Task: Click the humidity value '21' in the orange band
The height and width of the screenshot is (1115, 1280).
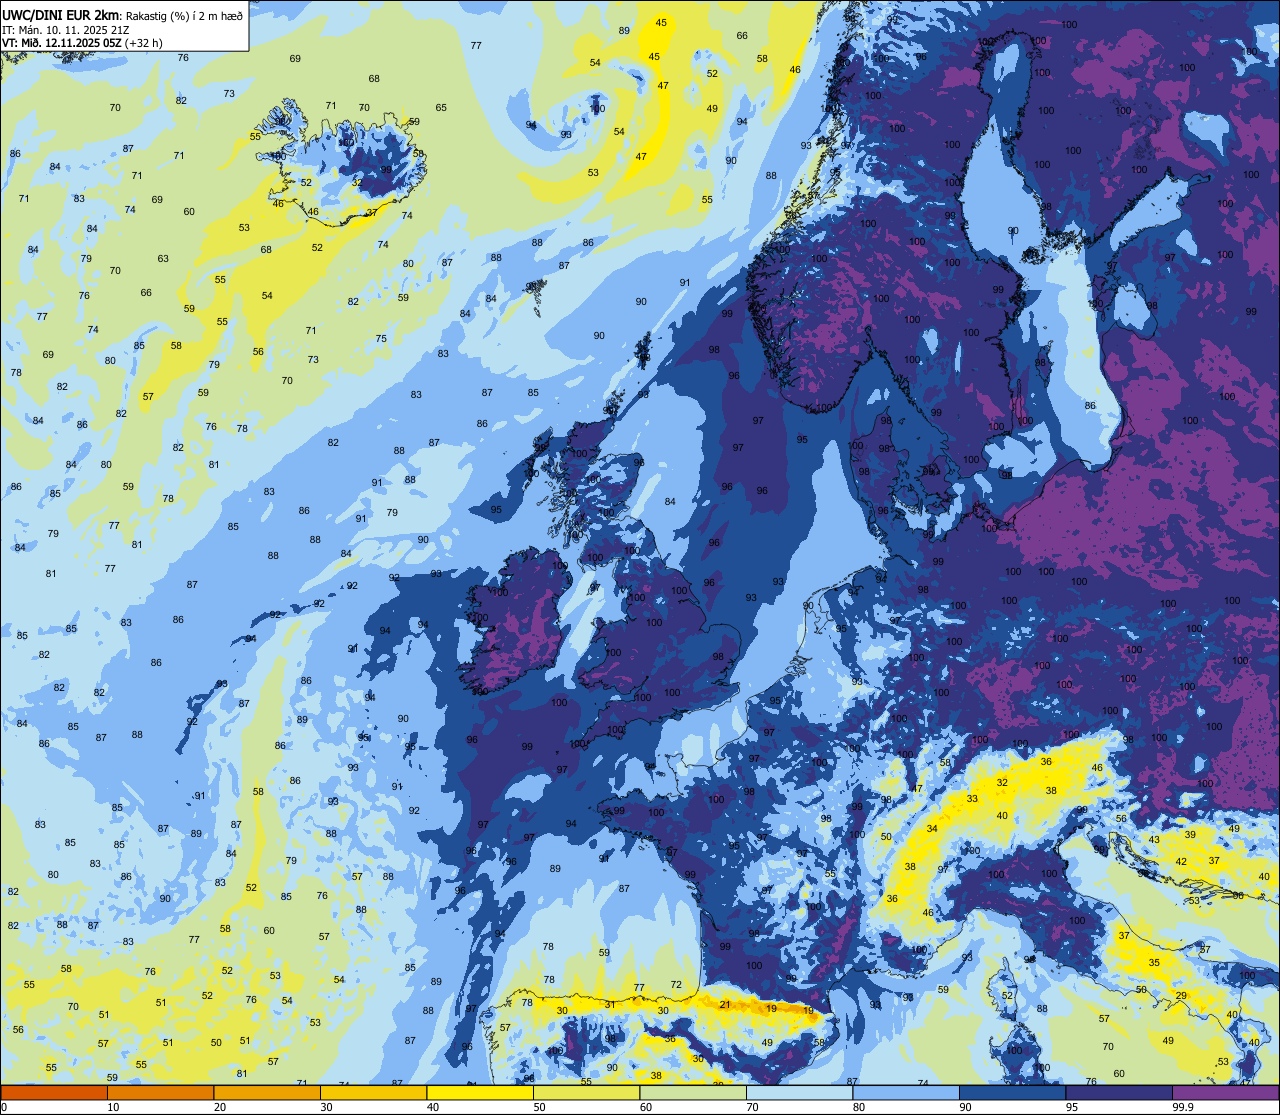Action: pos(725,1004)
